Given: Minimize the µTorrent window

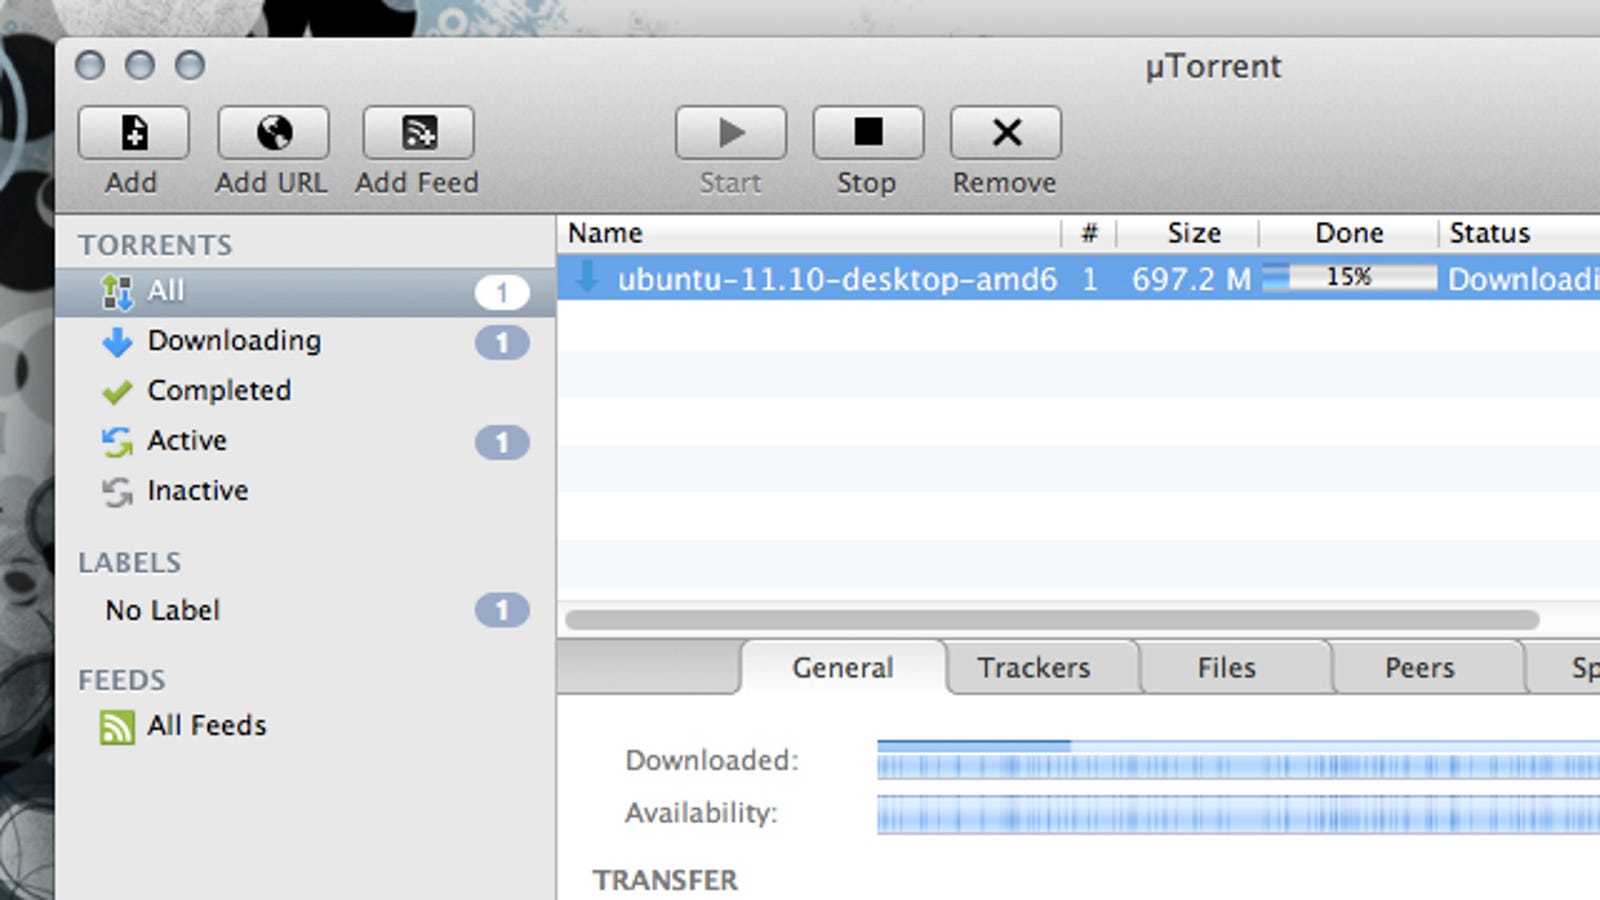Looking at the screenshot, I should pyautogui.click(x=140, y=66).
